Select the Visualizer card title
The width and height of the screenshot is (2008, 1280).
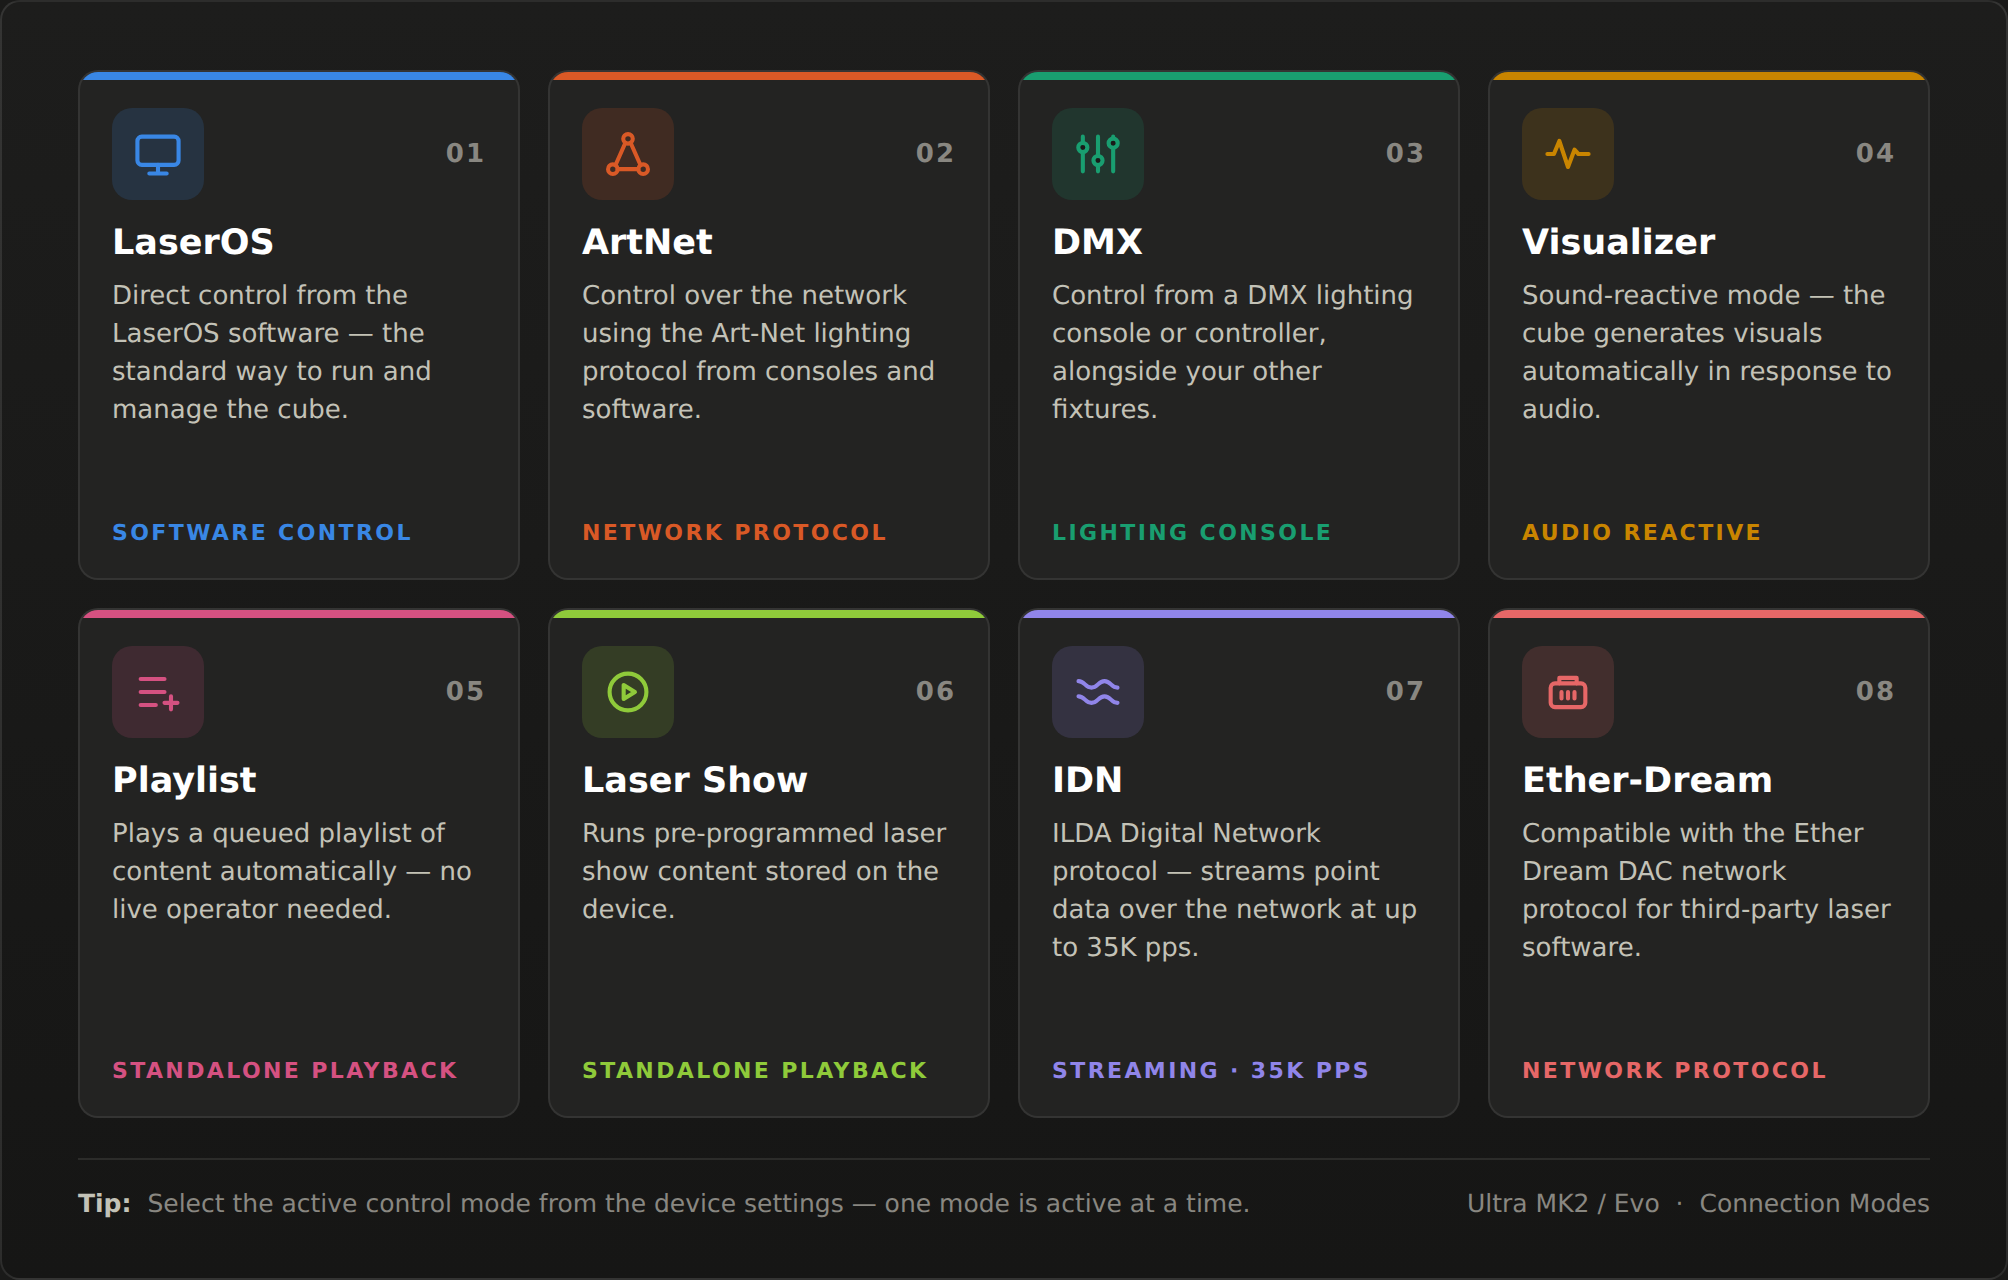[1619, 242]
